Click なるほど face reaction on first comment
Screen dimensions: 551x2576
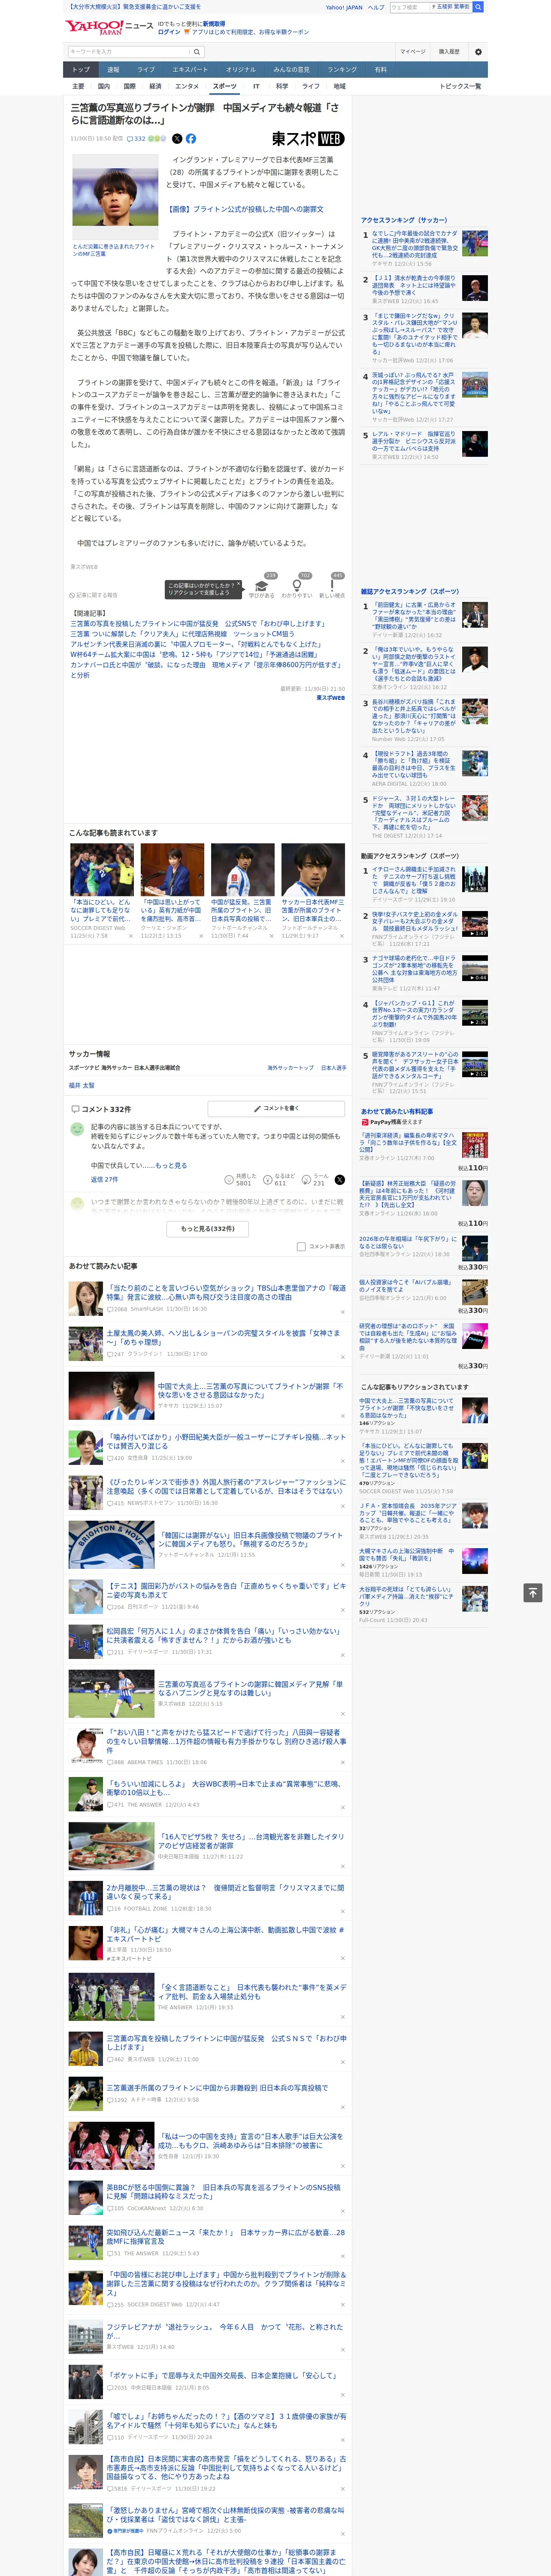click(x=280, y=1180)
